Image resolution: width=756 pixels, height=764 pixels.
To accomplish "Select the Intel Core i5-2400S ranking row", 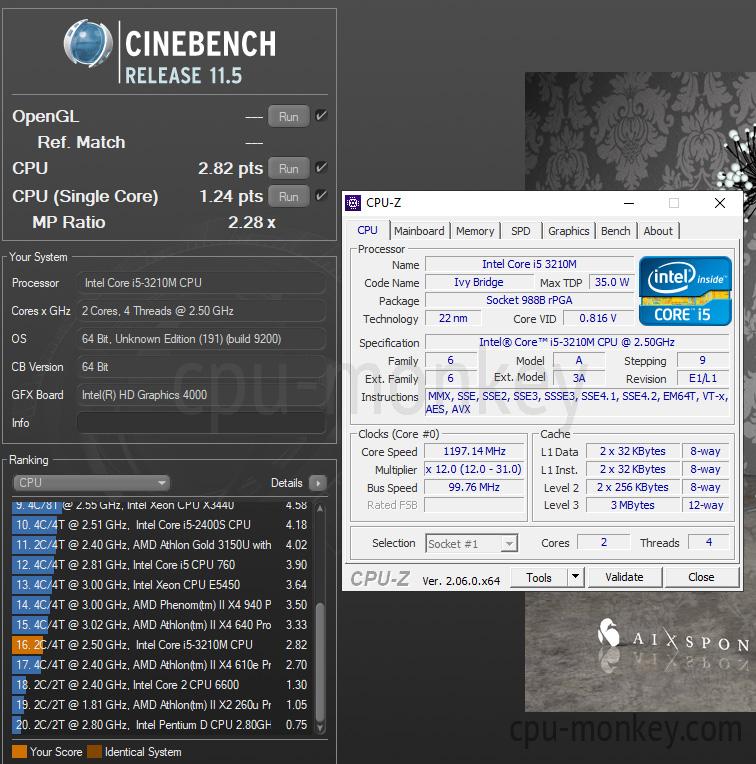I will (x=162, y=525).
